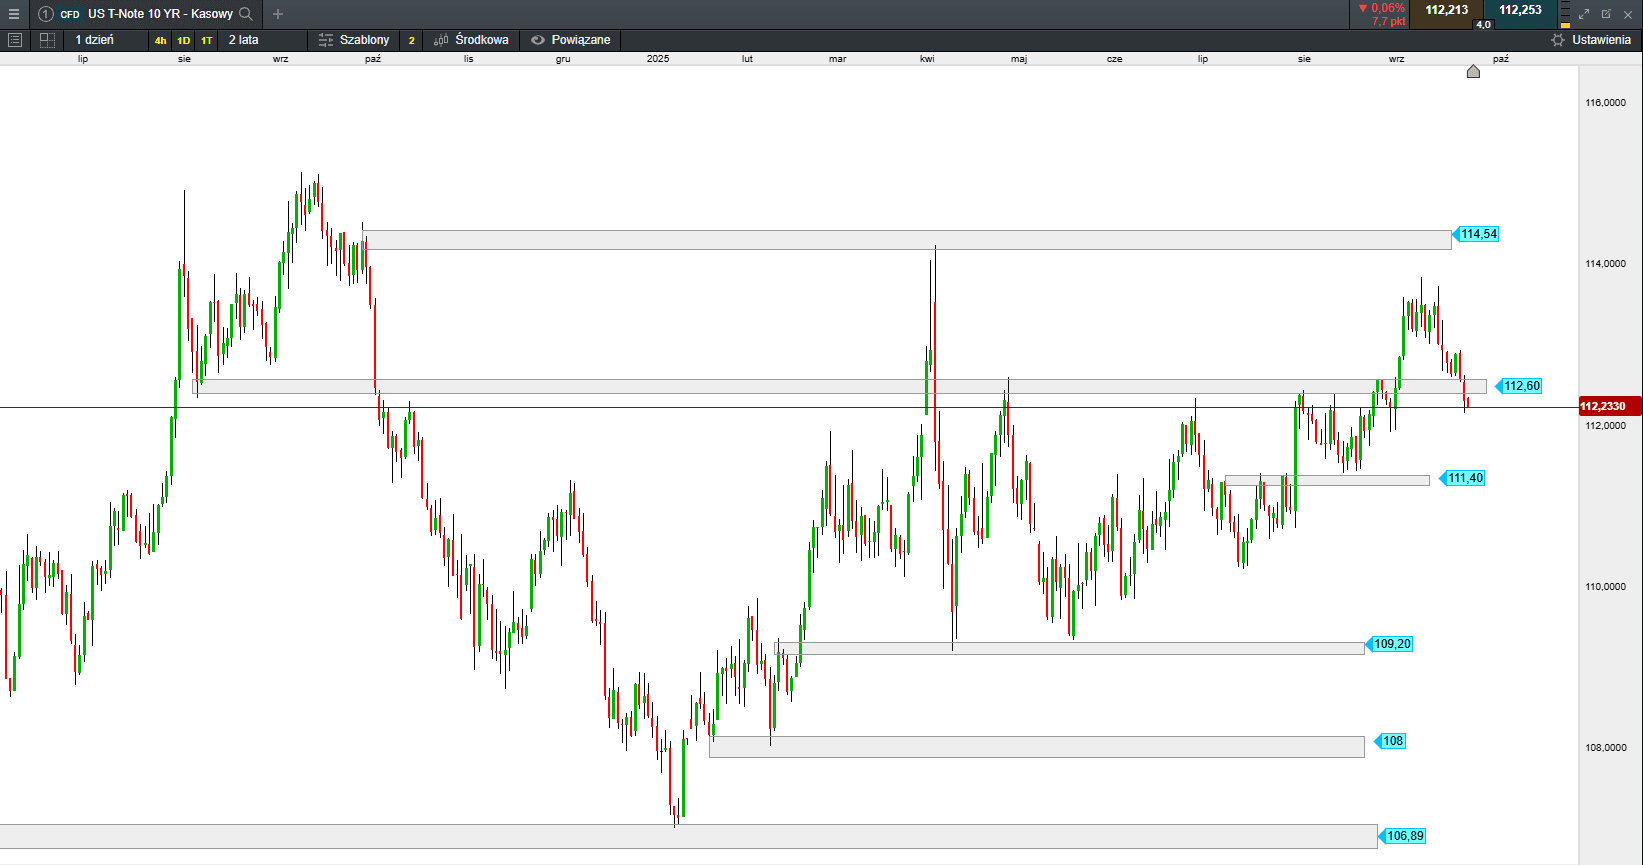Image resolution: width=1643 pixels, height=865 pixels.
Task: Expand chart to fullscreen with arrows icon
Action: [1584, 14]
